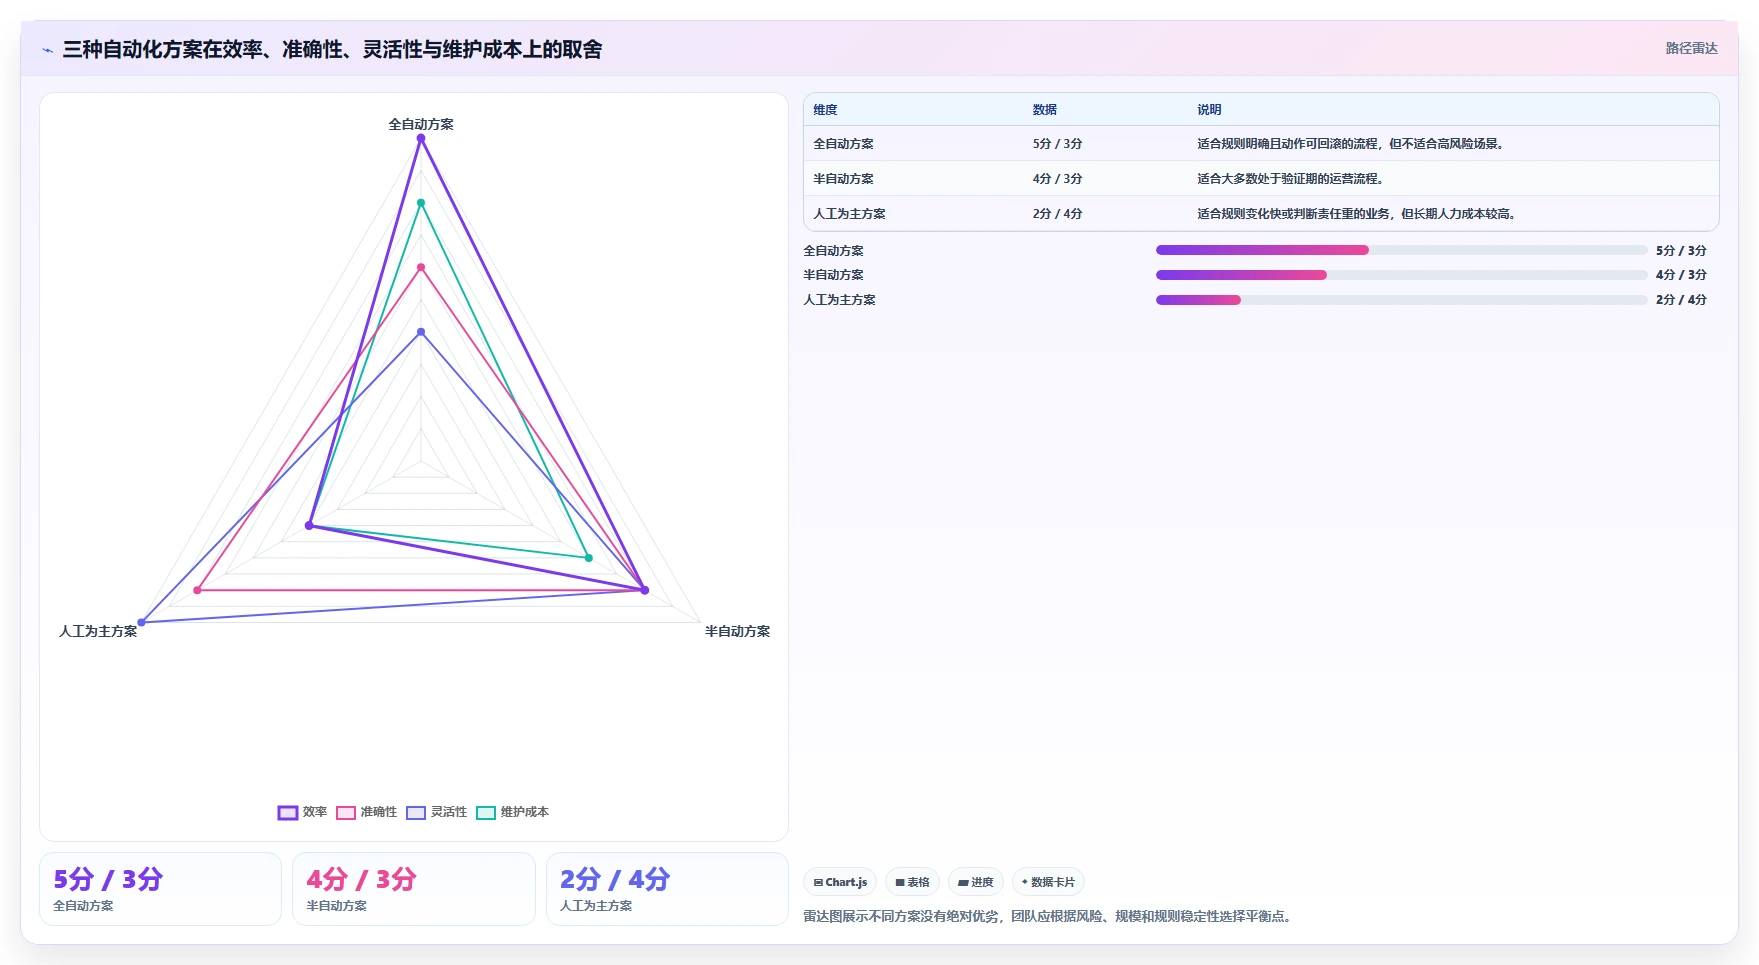Image resolution: width=1759 pixels, height=965 pixels.
Task: Click the blue 灵活性 point at the 人工为主方案 vertex
Action: click(x=141, y=622)
